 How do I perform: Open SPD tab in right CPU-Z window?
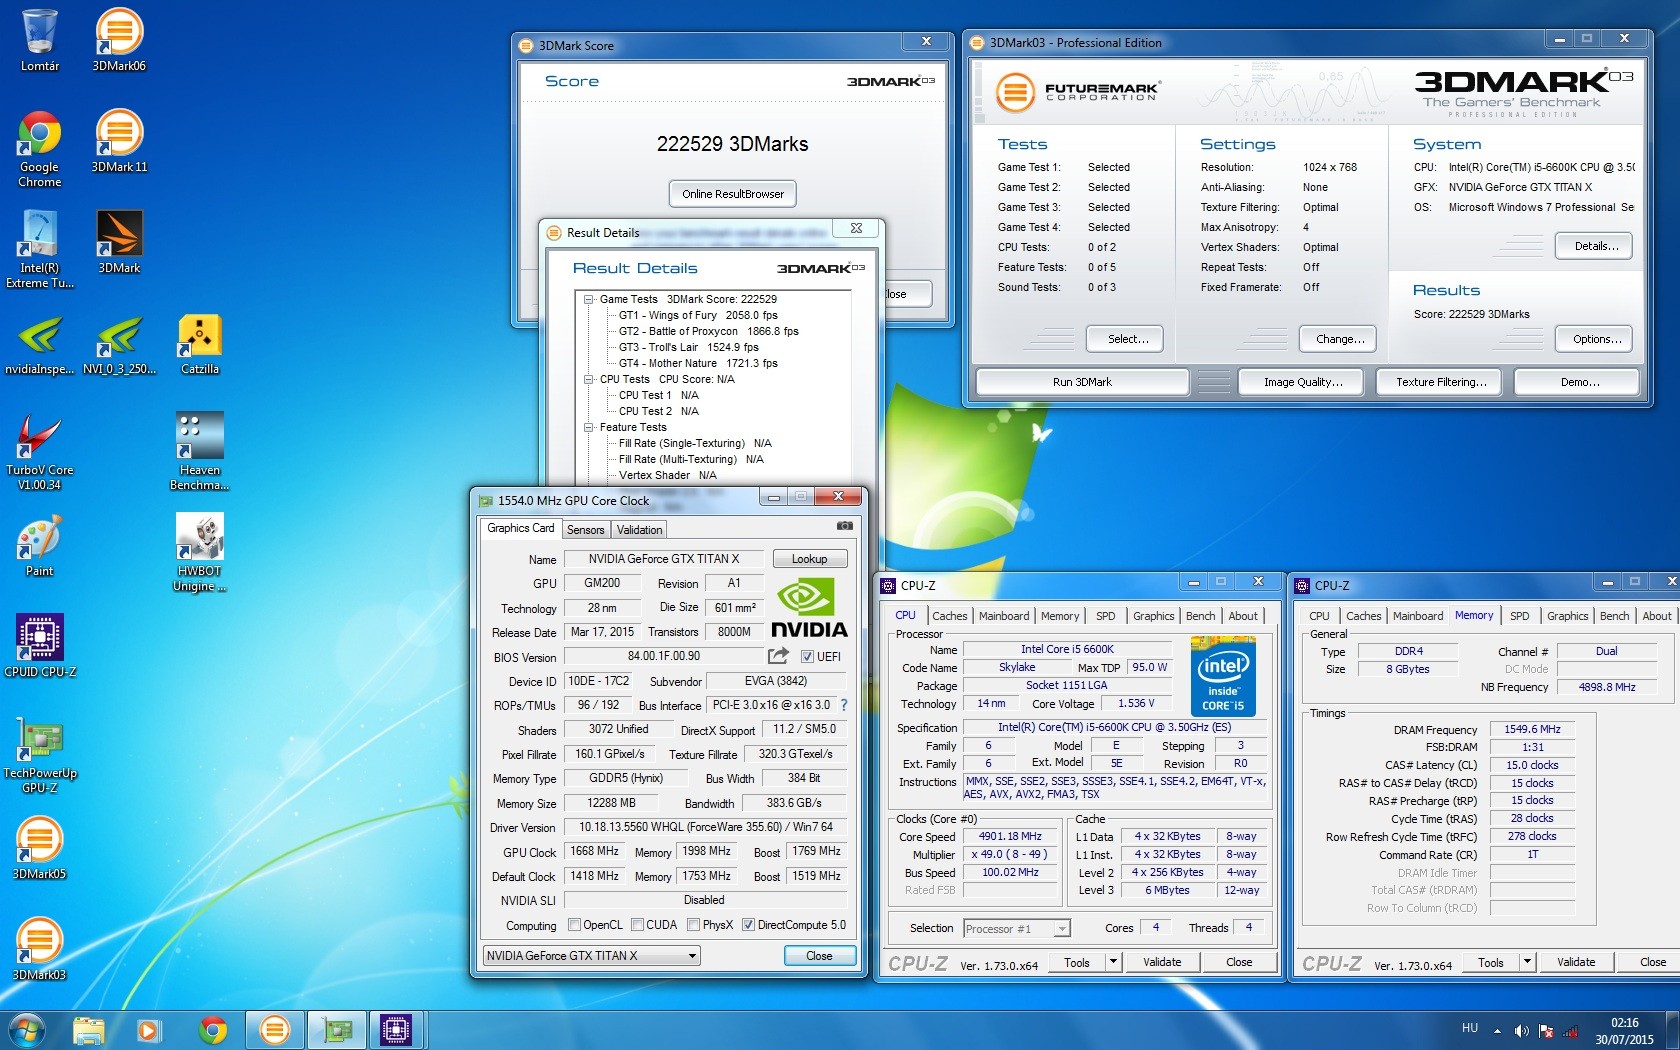1519,616
